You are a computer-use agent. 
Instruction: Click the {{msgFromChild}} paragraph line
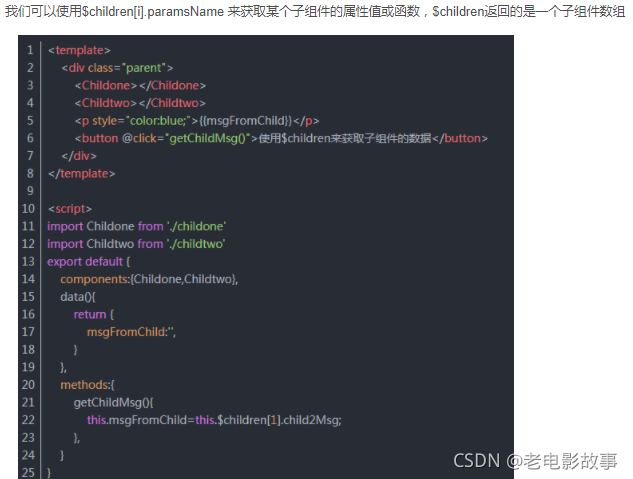pyautogui.click(x=197, y=121)
